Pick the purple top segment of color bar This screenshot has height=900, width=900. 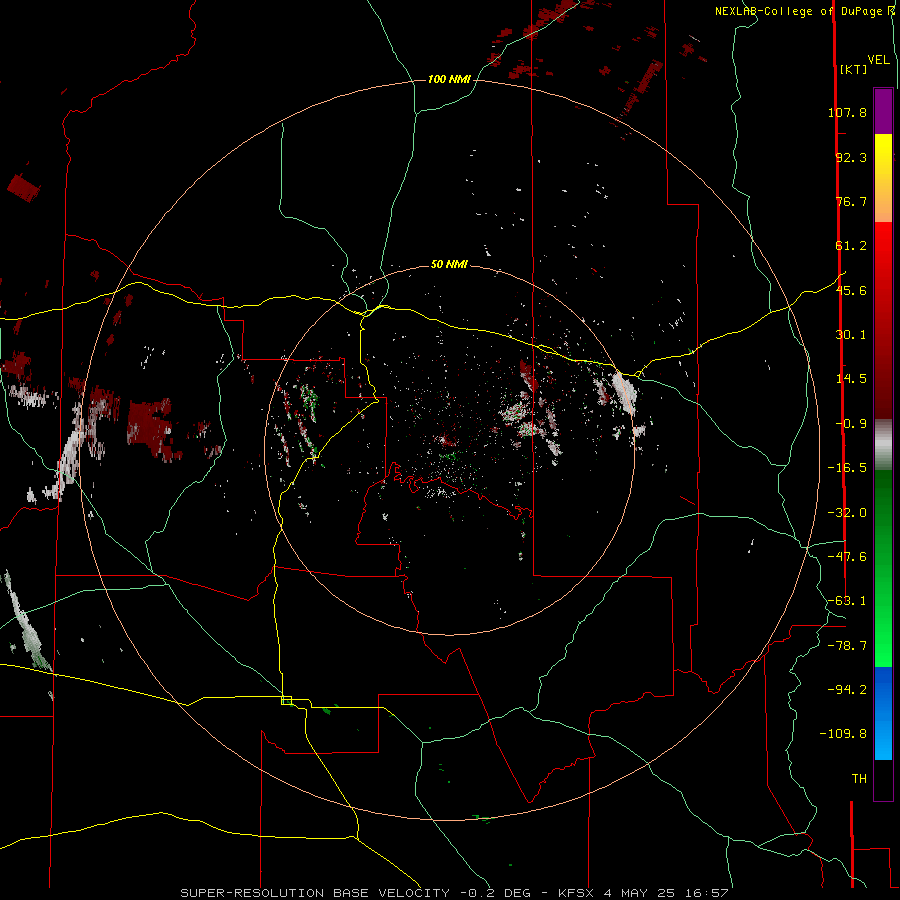[x=883, y=111]
